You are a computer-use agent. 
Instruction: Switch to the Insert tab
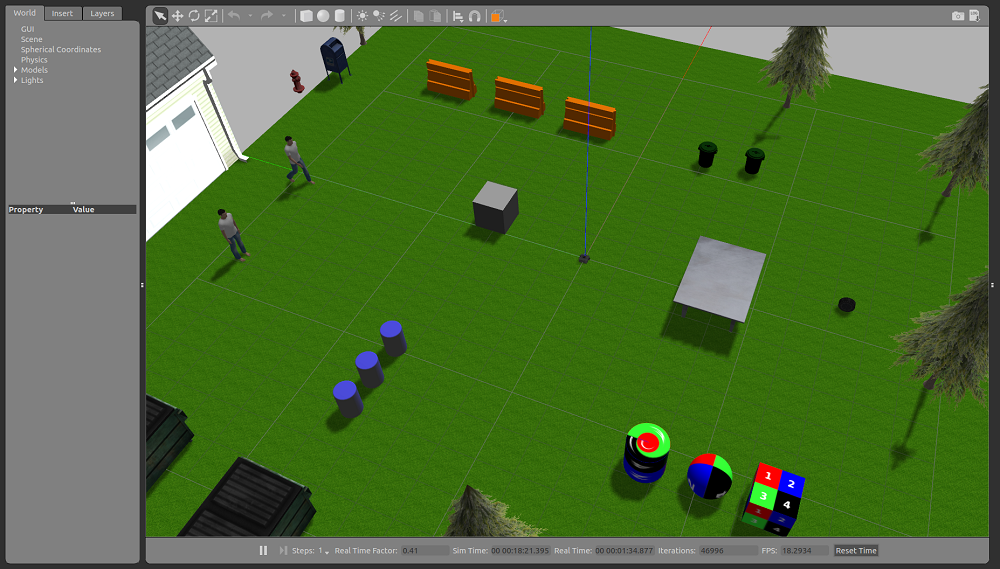[x=62, y=13]
